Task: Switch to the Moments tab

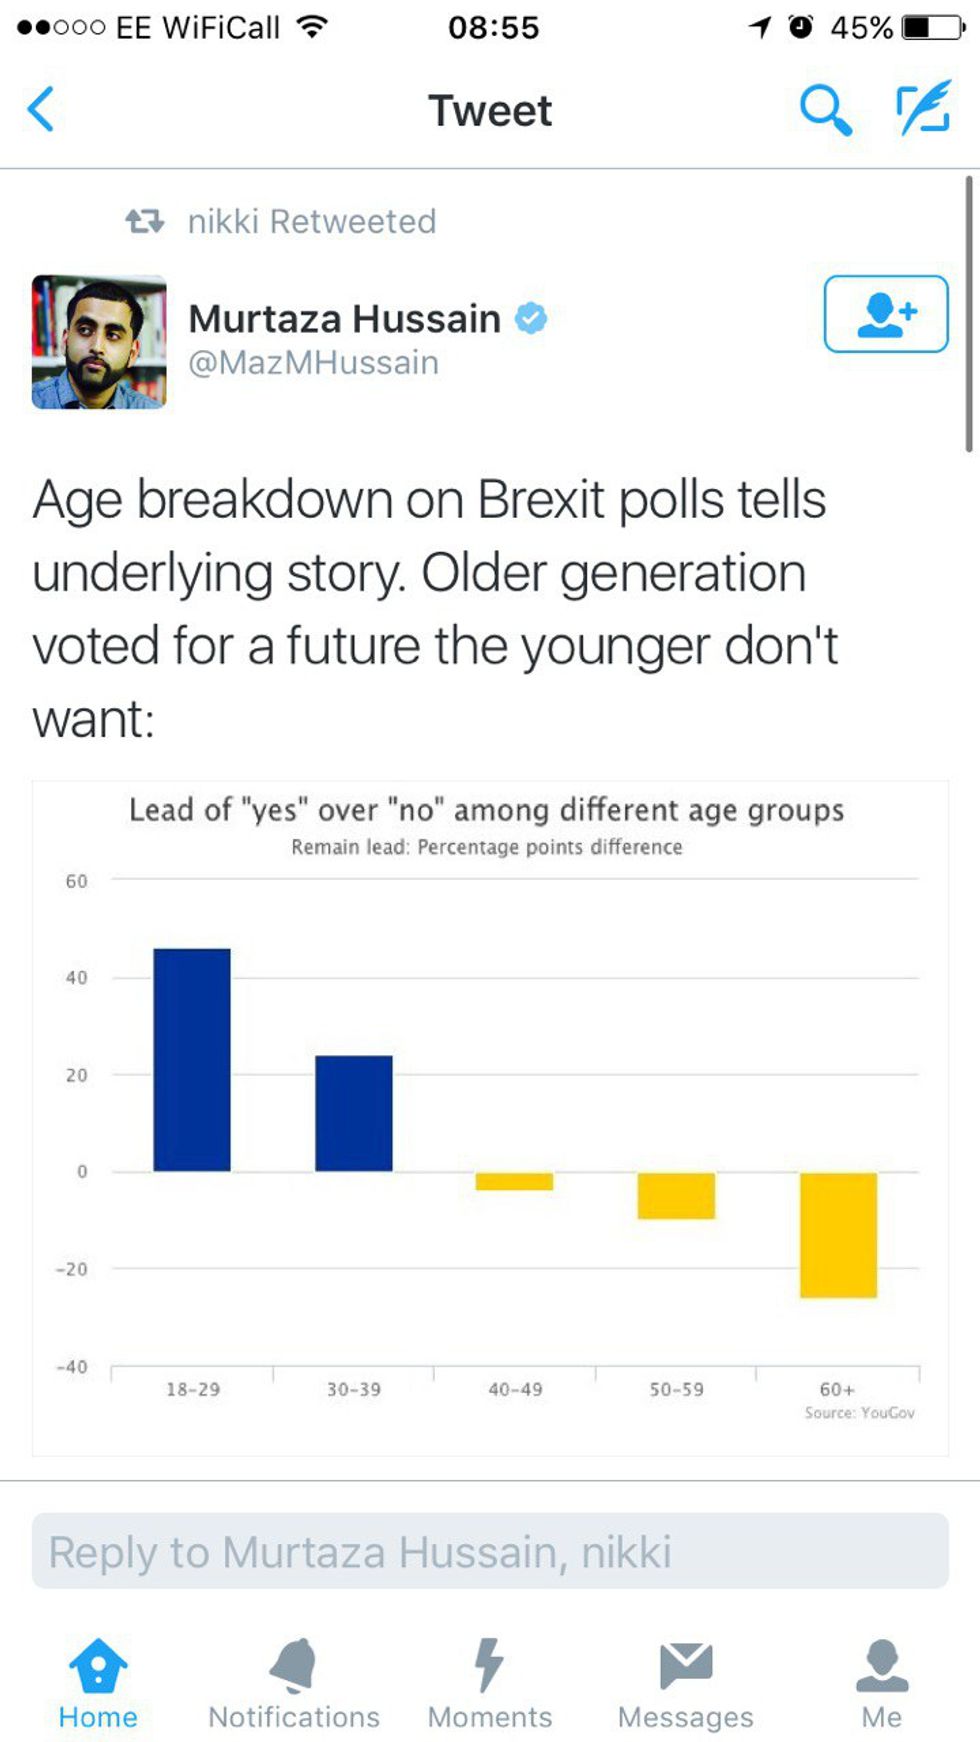Action: pos(490,1685)
